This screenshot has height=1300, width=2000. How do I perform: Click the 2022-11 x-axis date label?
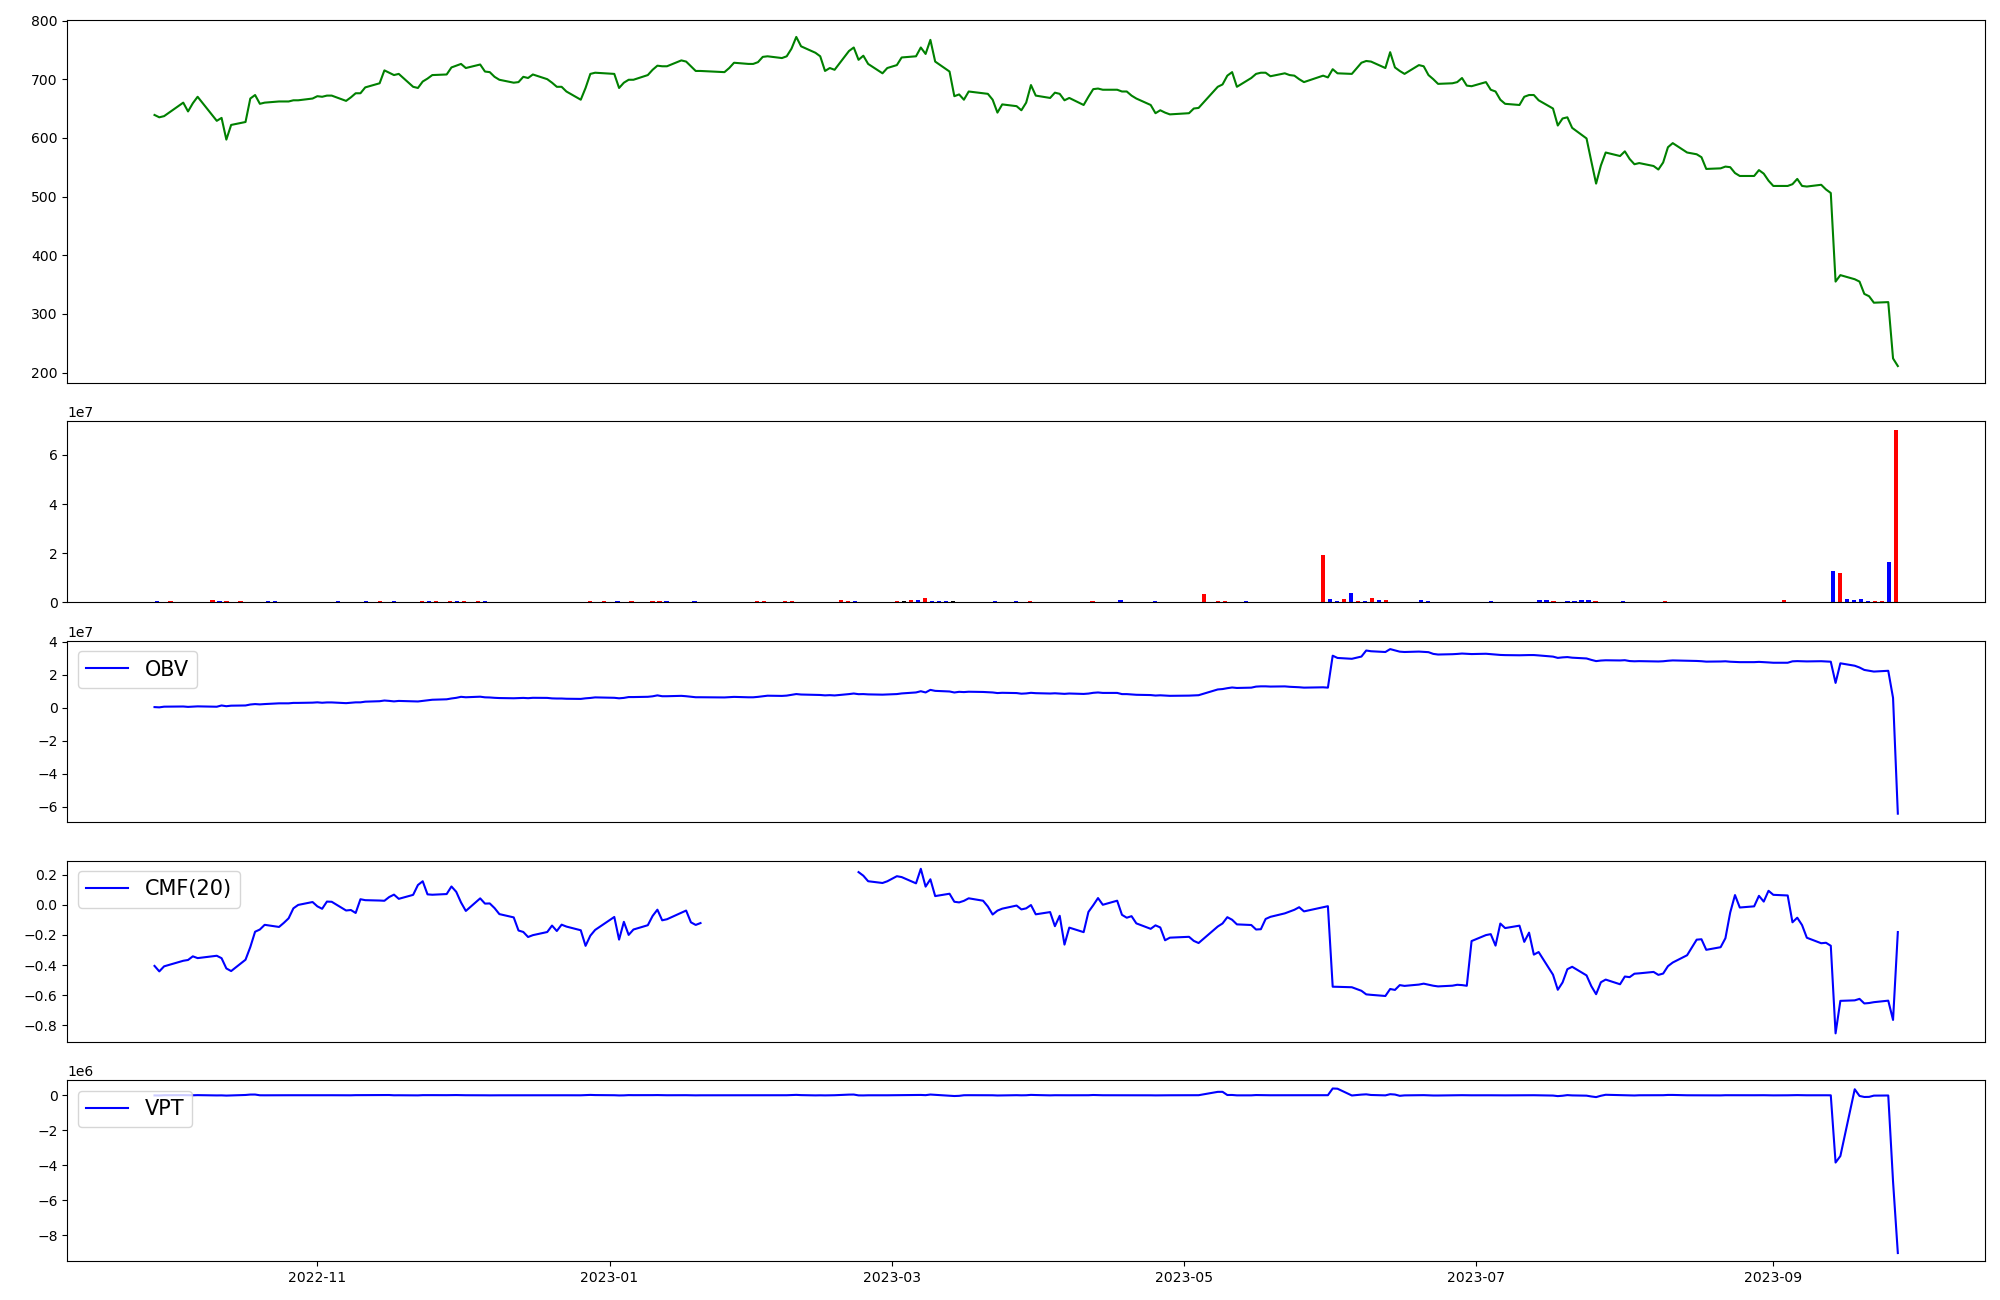(316, 1277)
